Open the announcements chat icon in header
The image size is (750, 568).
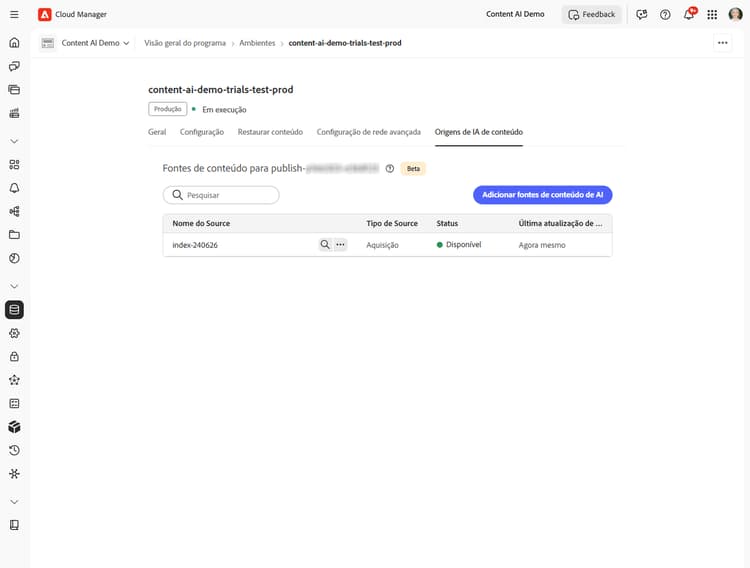coord(641,14)
